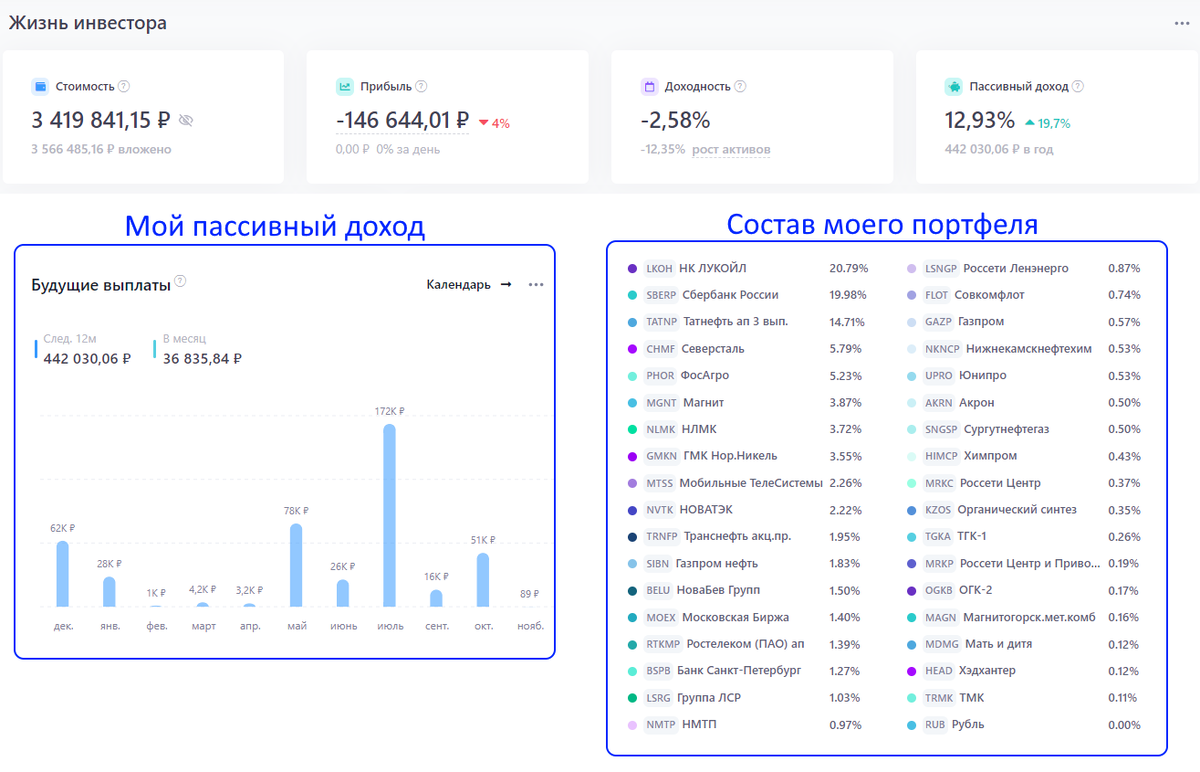
Task: Select the май 78K ₽ bar
Action: coord(296,565)
